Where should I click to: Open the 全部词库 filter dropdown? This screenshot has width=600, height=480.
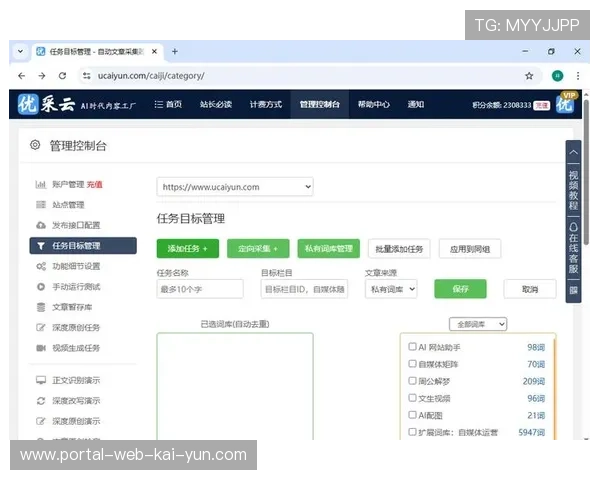pos(478,324)
